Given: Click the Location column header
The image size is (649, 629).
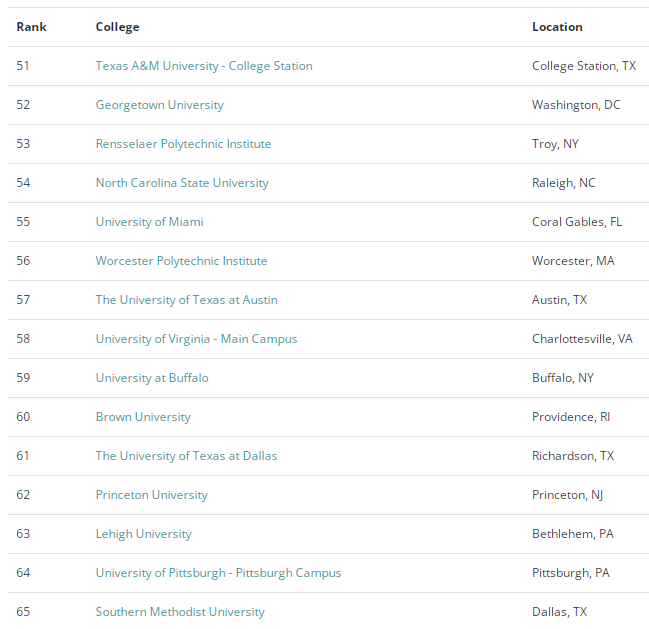Looking at the screenshot, I should [x=557, y=27].
